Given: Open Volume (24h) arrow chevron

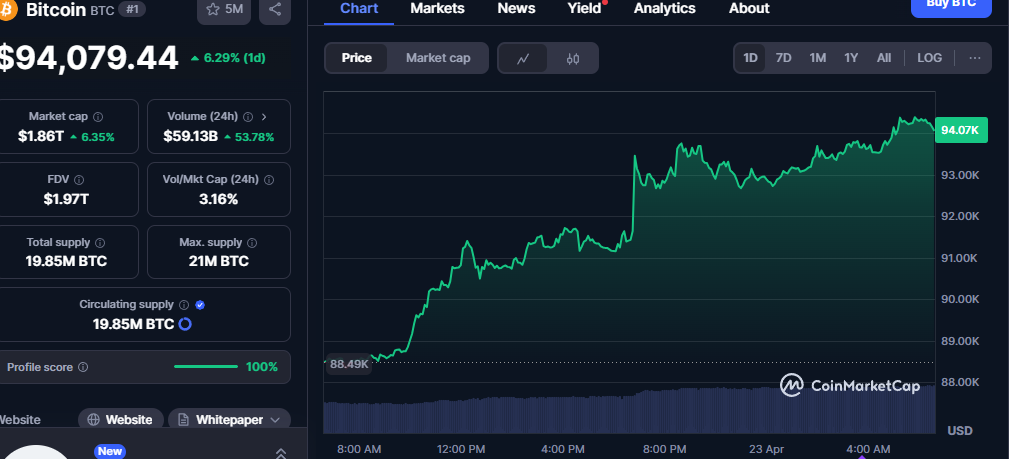Looking at the screenshot, I should [264, 117].
